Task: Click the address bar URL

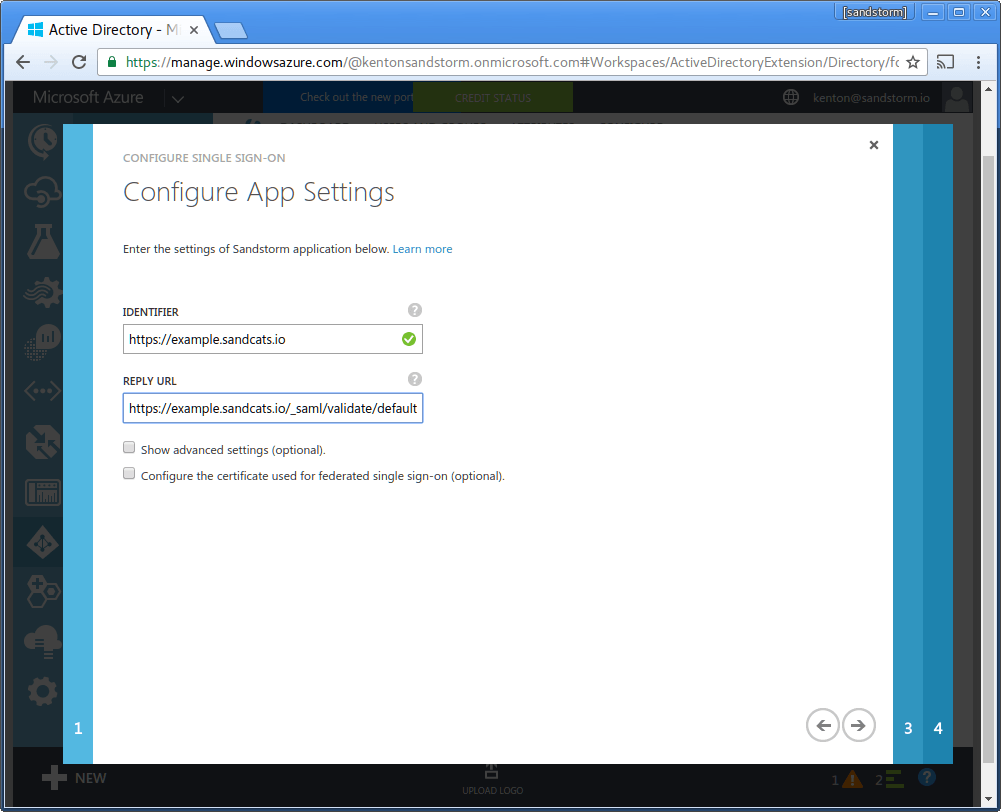Action: point(512,62)
